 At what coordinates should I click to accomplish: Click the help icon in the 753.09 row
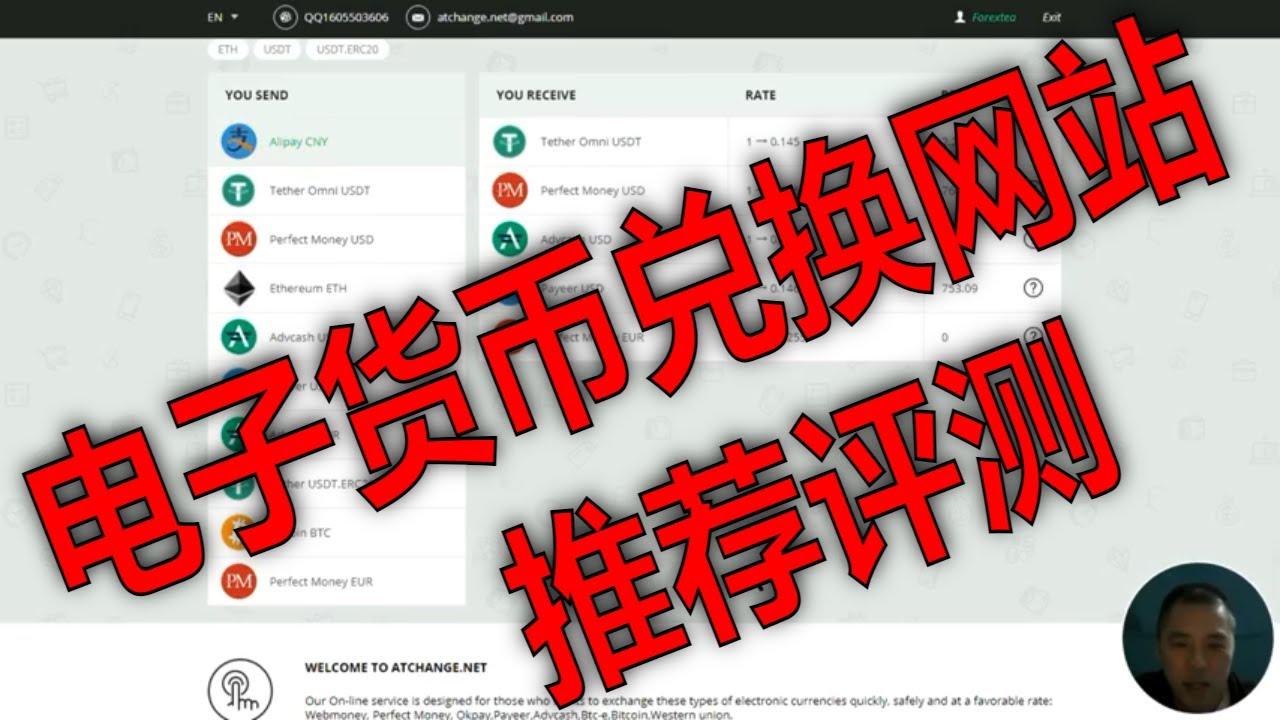(1033, 288)
